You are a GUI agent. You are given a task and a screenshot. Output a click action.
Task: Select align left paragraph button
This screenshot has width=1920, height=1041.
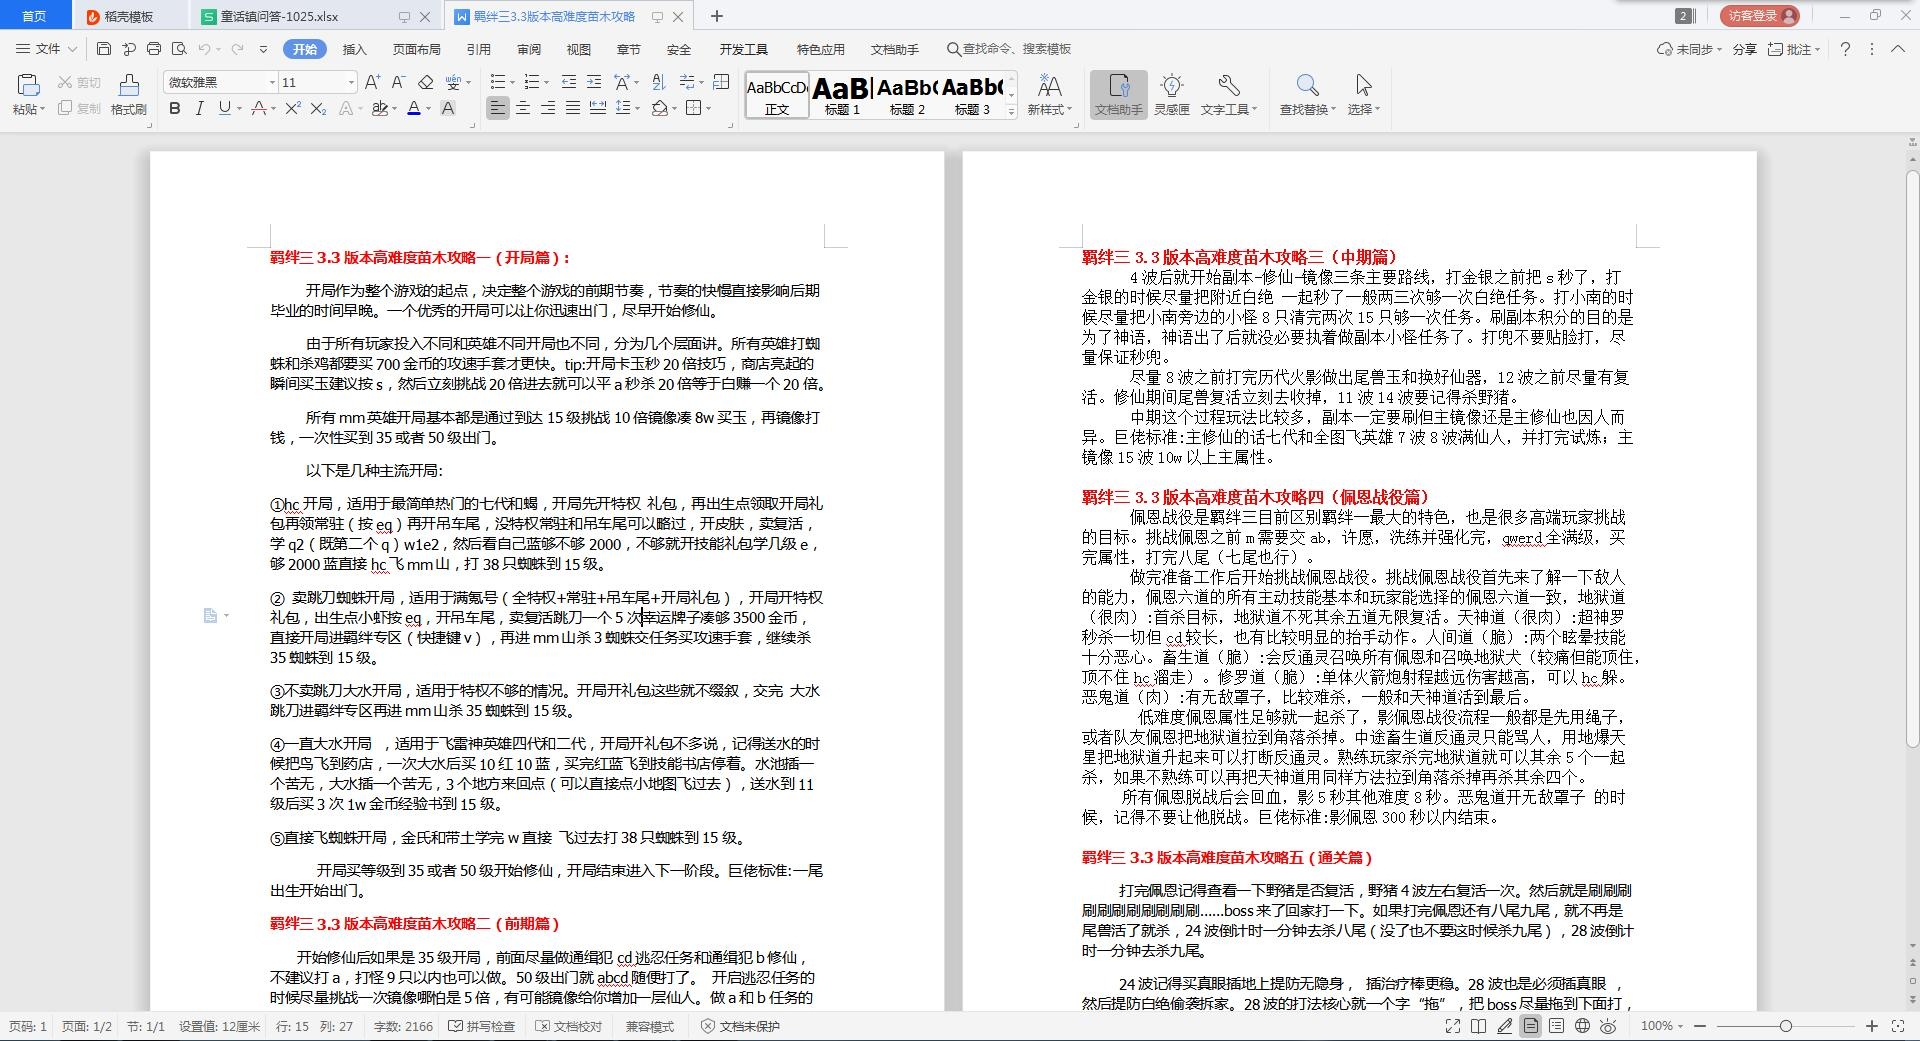click(x=498, y=108)
